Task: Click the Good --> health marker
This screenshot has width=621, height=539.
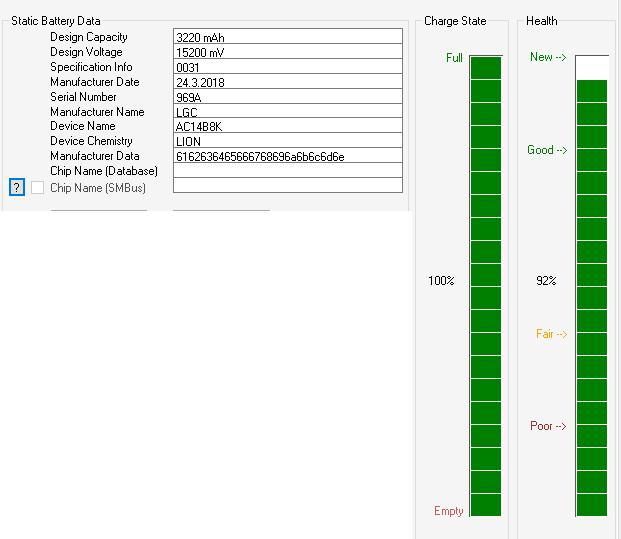Action: (x=547, y=150)
